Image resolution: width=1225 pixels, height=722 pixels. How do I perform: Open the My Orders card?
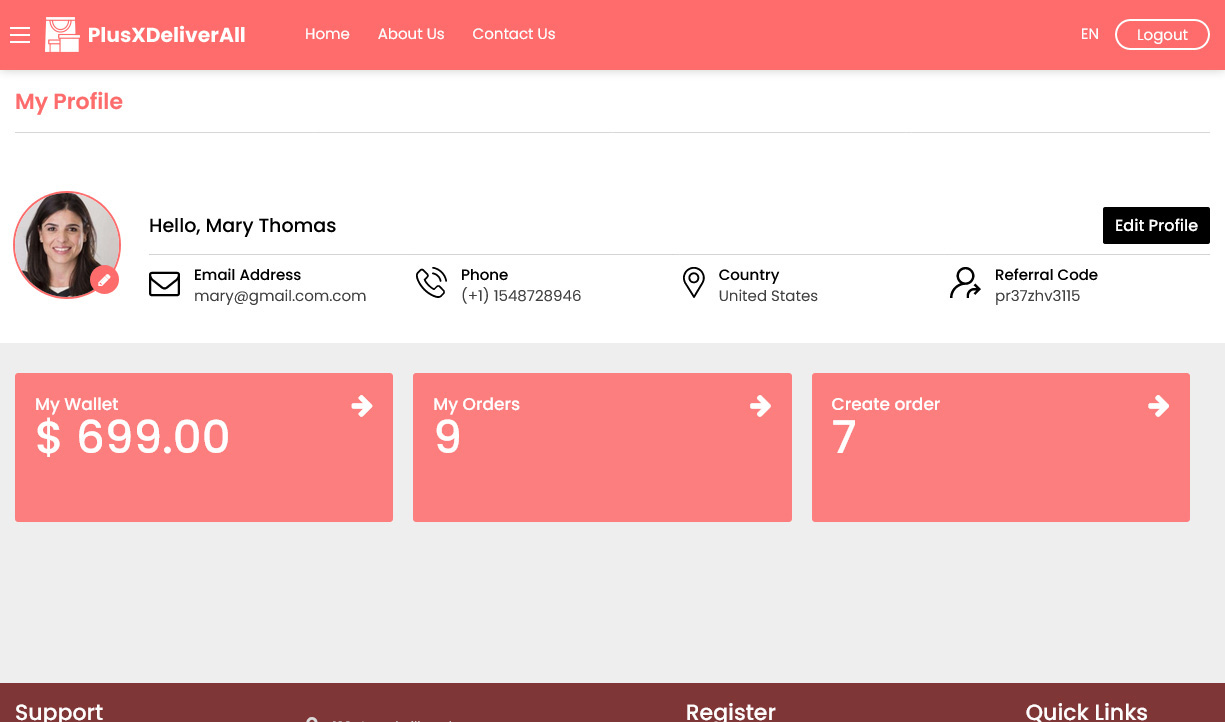tap(602, 447)
